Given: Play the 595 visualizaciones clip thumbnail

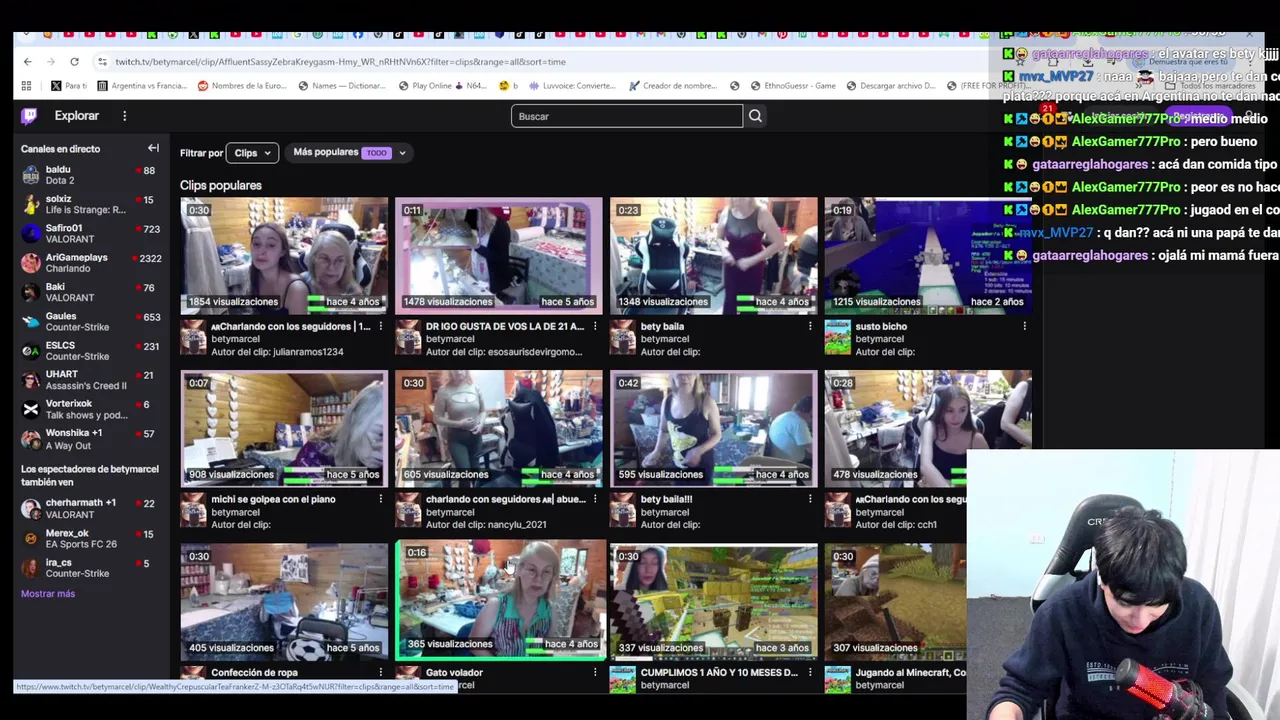Looking at the screenshot, I should (x=714, y=429).
